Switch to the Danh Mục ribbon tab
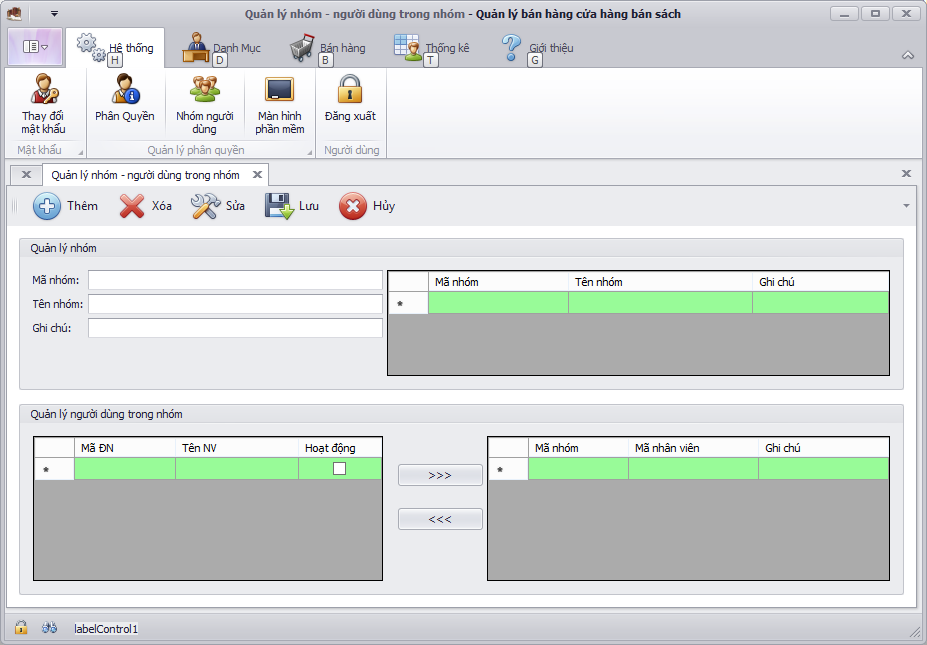 (x=221, y=48)
